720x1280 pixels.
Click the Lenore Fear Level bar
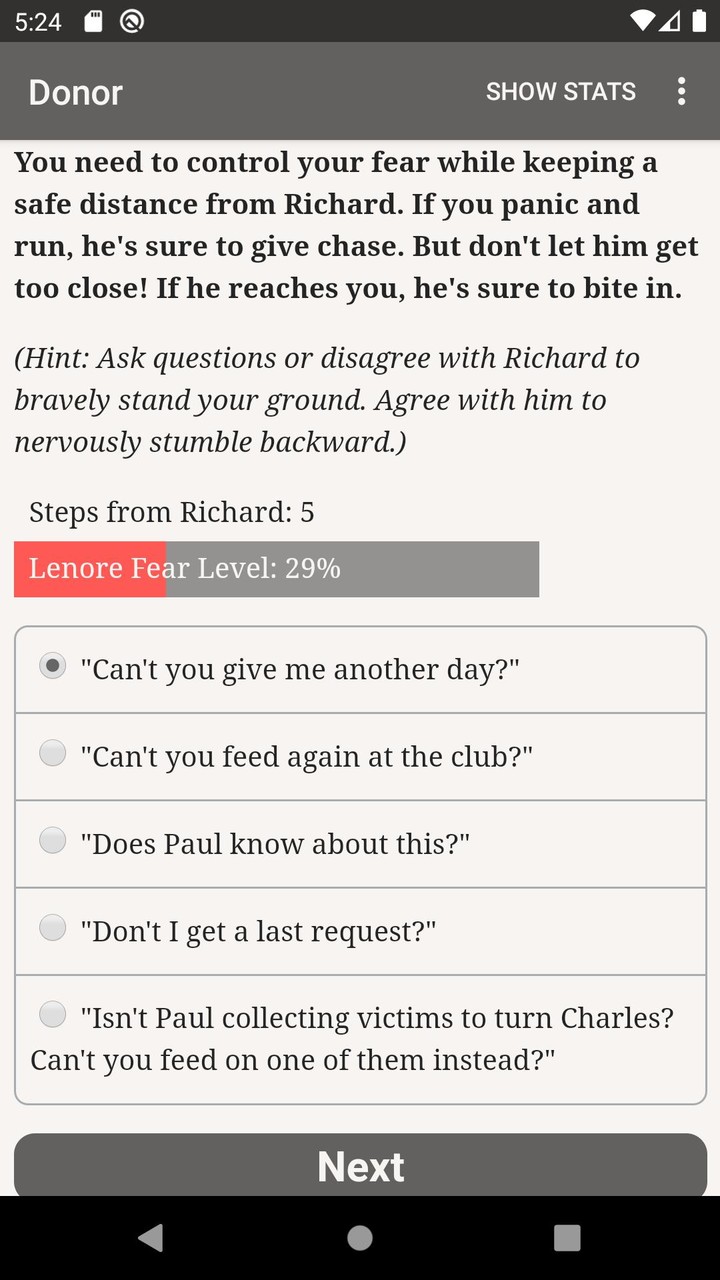276,569
